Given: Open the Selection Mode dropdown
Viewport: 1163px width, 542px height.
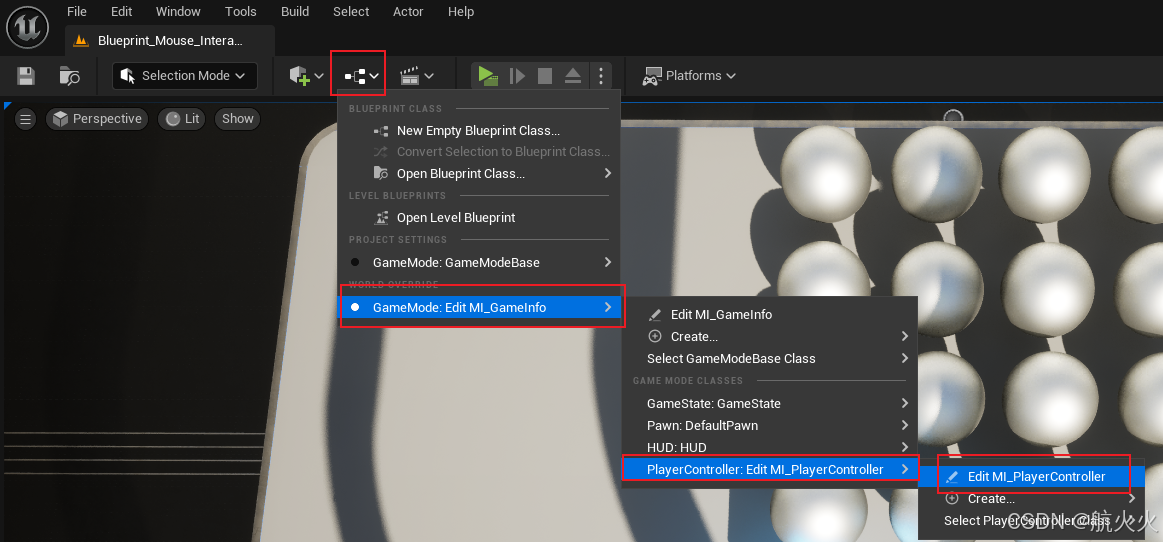Looking at the screenshot, I should (x=185, y=76).
